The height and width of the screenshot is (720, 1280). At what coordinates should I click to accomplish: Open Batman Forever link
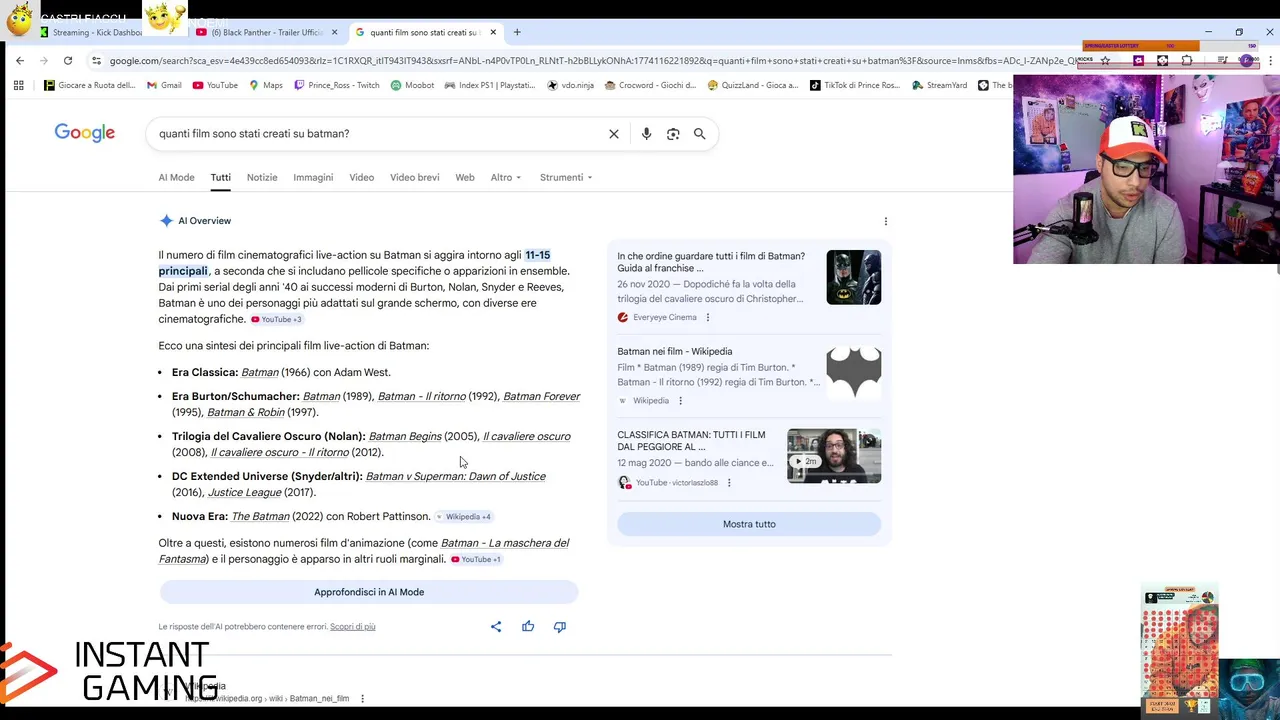[541, 396]
